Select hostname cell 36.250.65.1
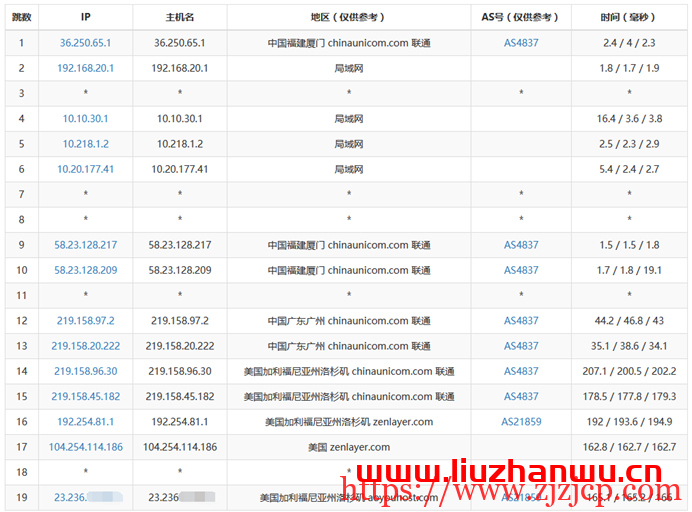 (180, 43)
